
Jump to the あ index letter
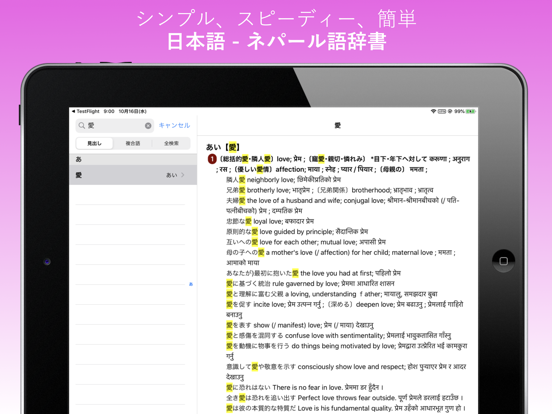(x=191, y=284)
